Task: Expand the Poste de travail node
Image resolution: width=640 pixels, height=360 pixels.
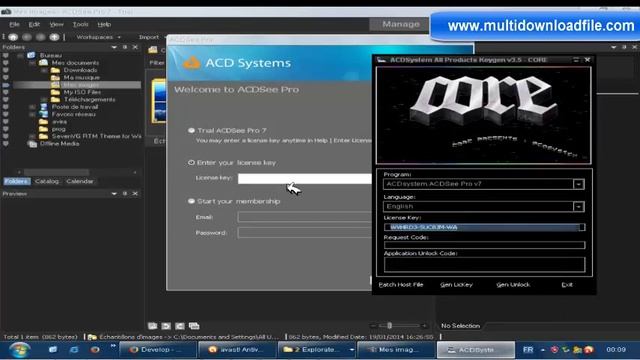Action: pos(32,107)
